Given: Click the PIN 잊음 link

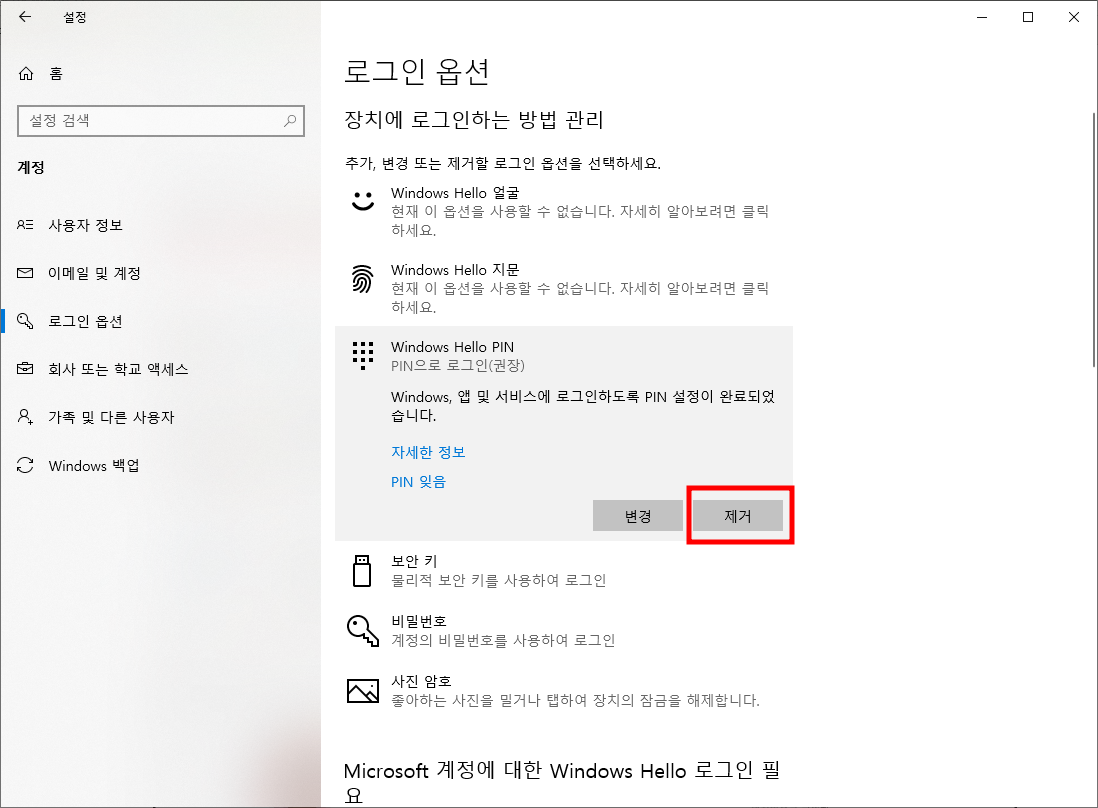Looking at the screenshot, I should [418, 482].
